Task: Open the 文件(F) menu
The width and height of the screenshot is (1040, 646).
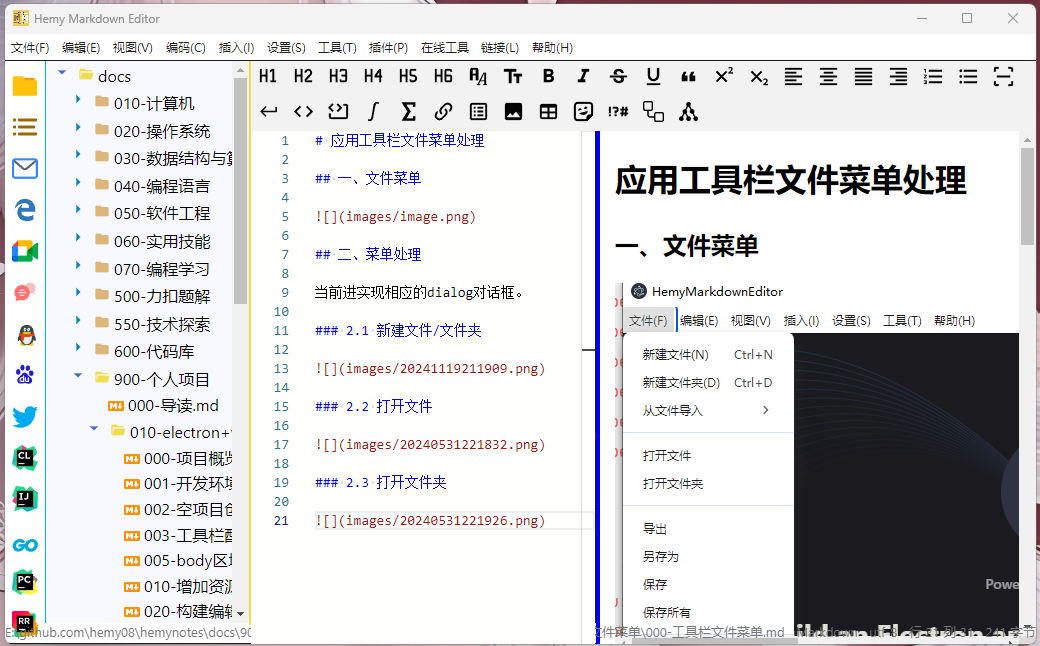Action: [x=30, y=47]
